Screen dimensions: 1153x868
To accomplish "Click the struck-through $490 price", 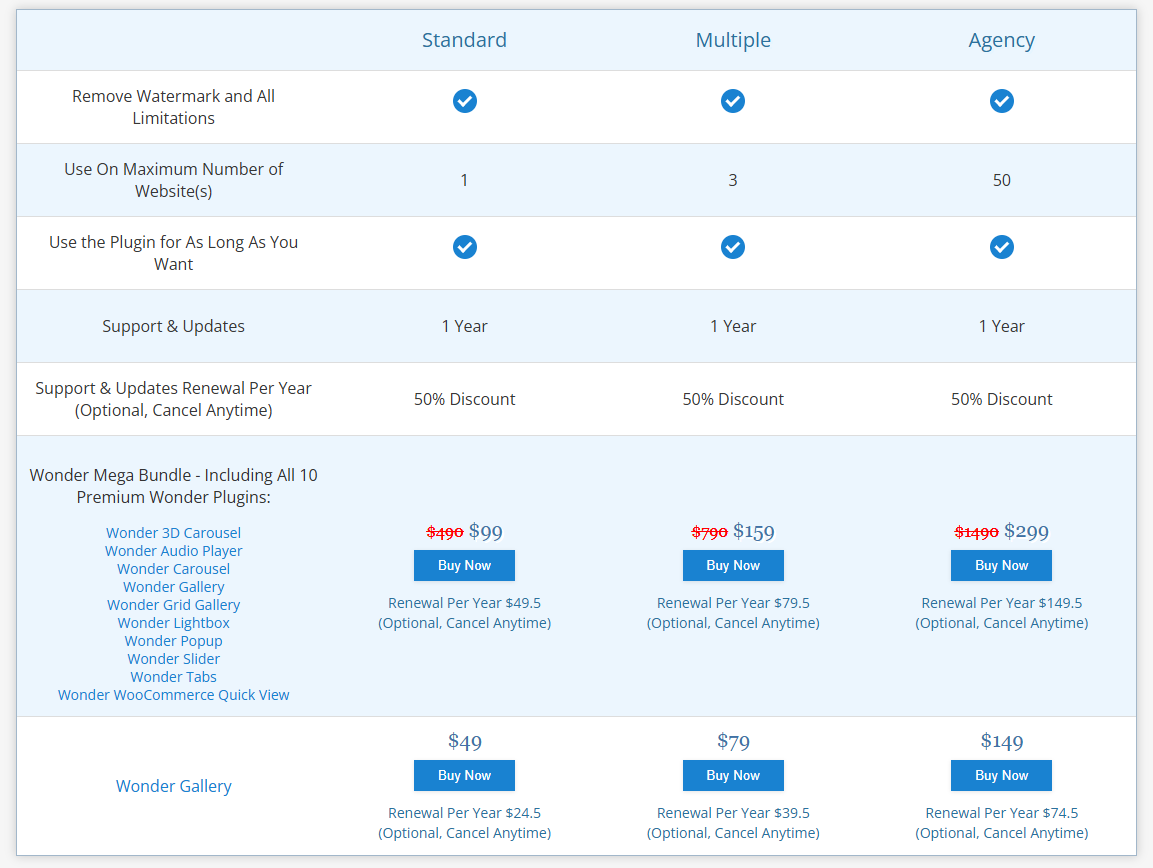I will coord(445,533).
